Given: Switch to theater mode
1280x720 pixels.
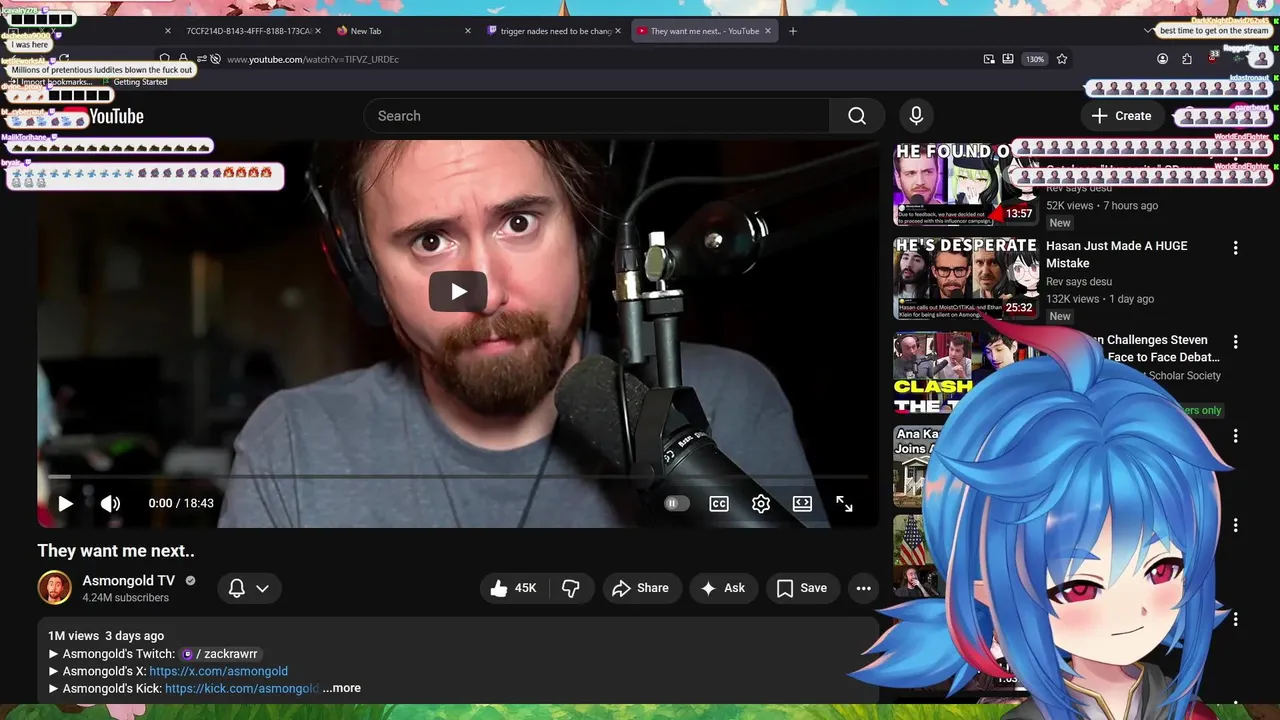Looking at the screenshot, I should click(x=802, y=504).
